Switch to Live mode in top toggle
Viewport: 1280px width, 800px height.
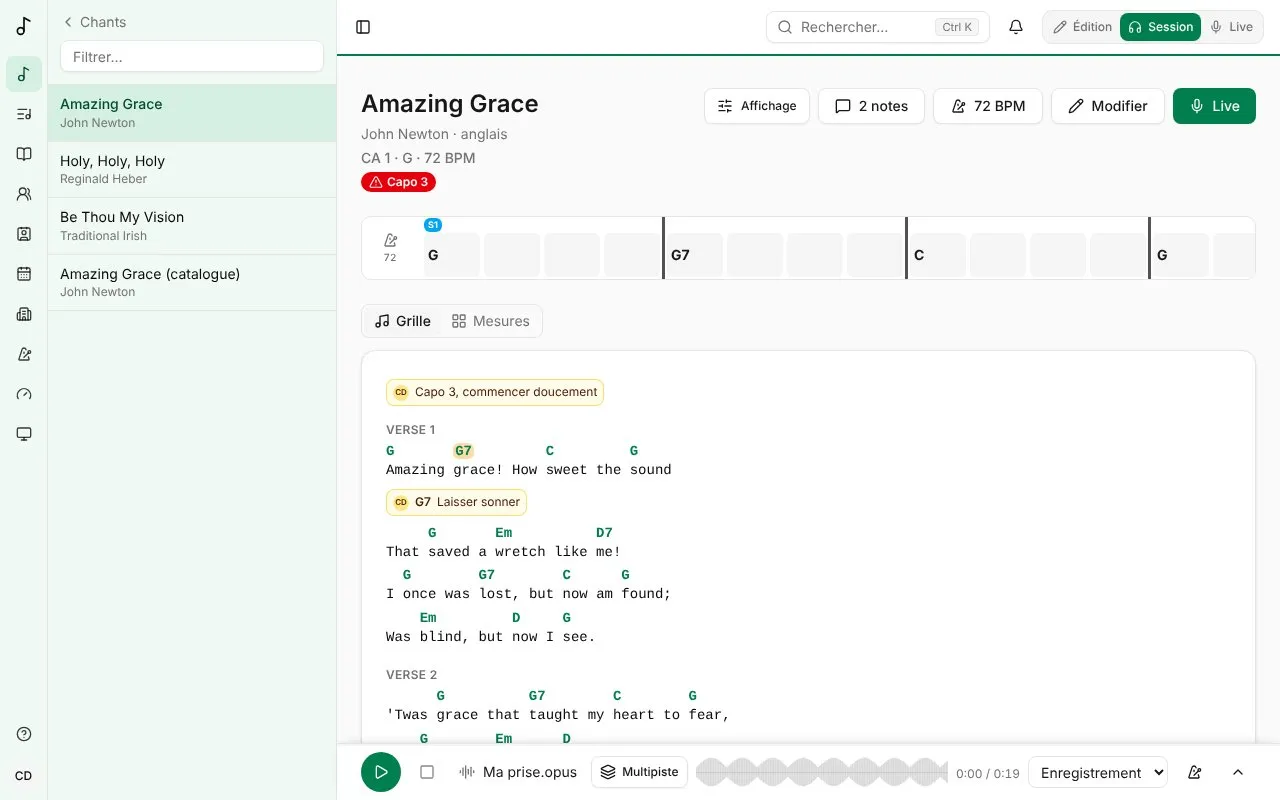click(x=1231, y=27)
